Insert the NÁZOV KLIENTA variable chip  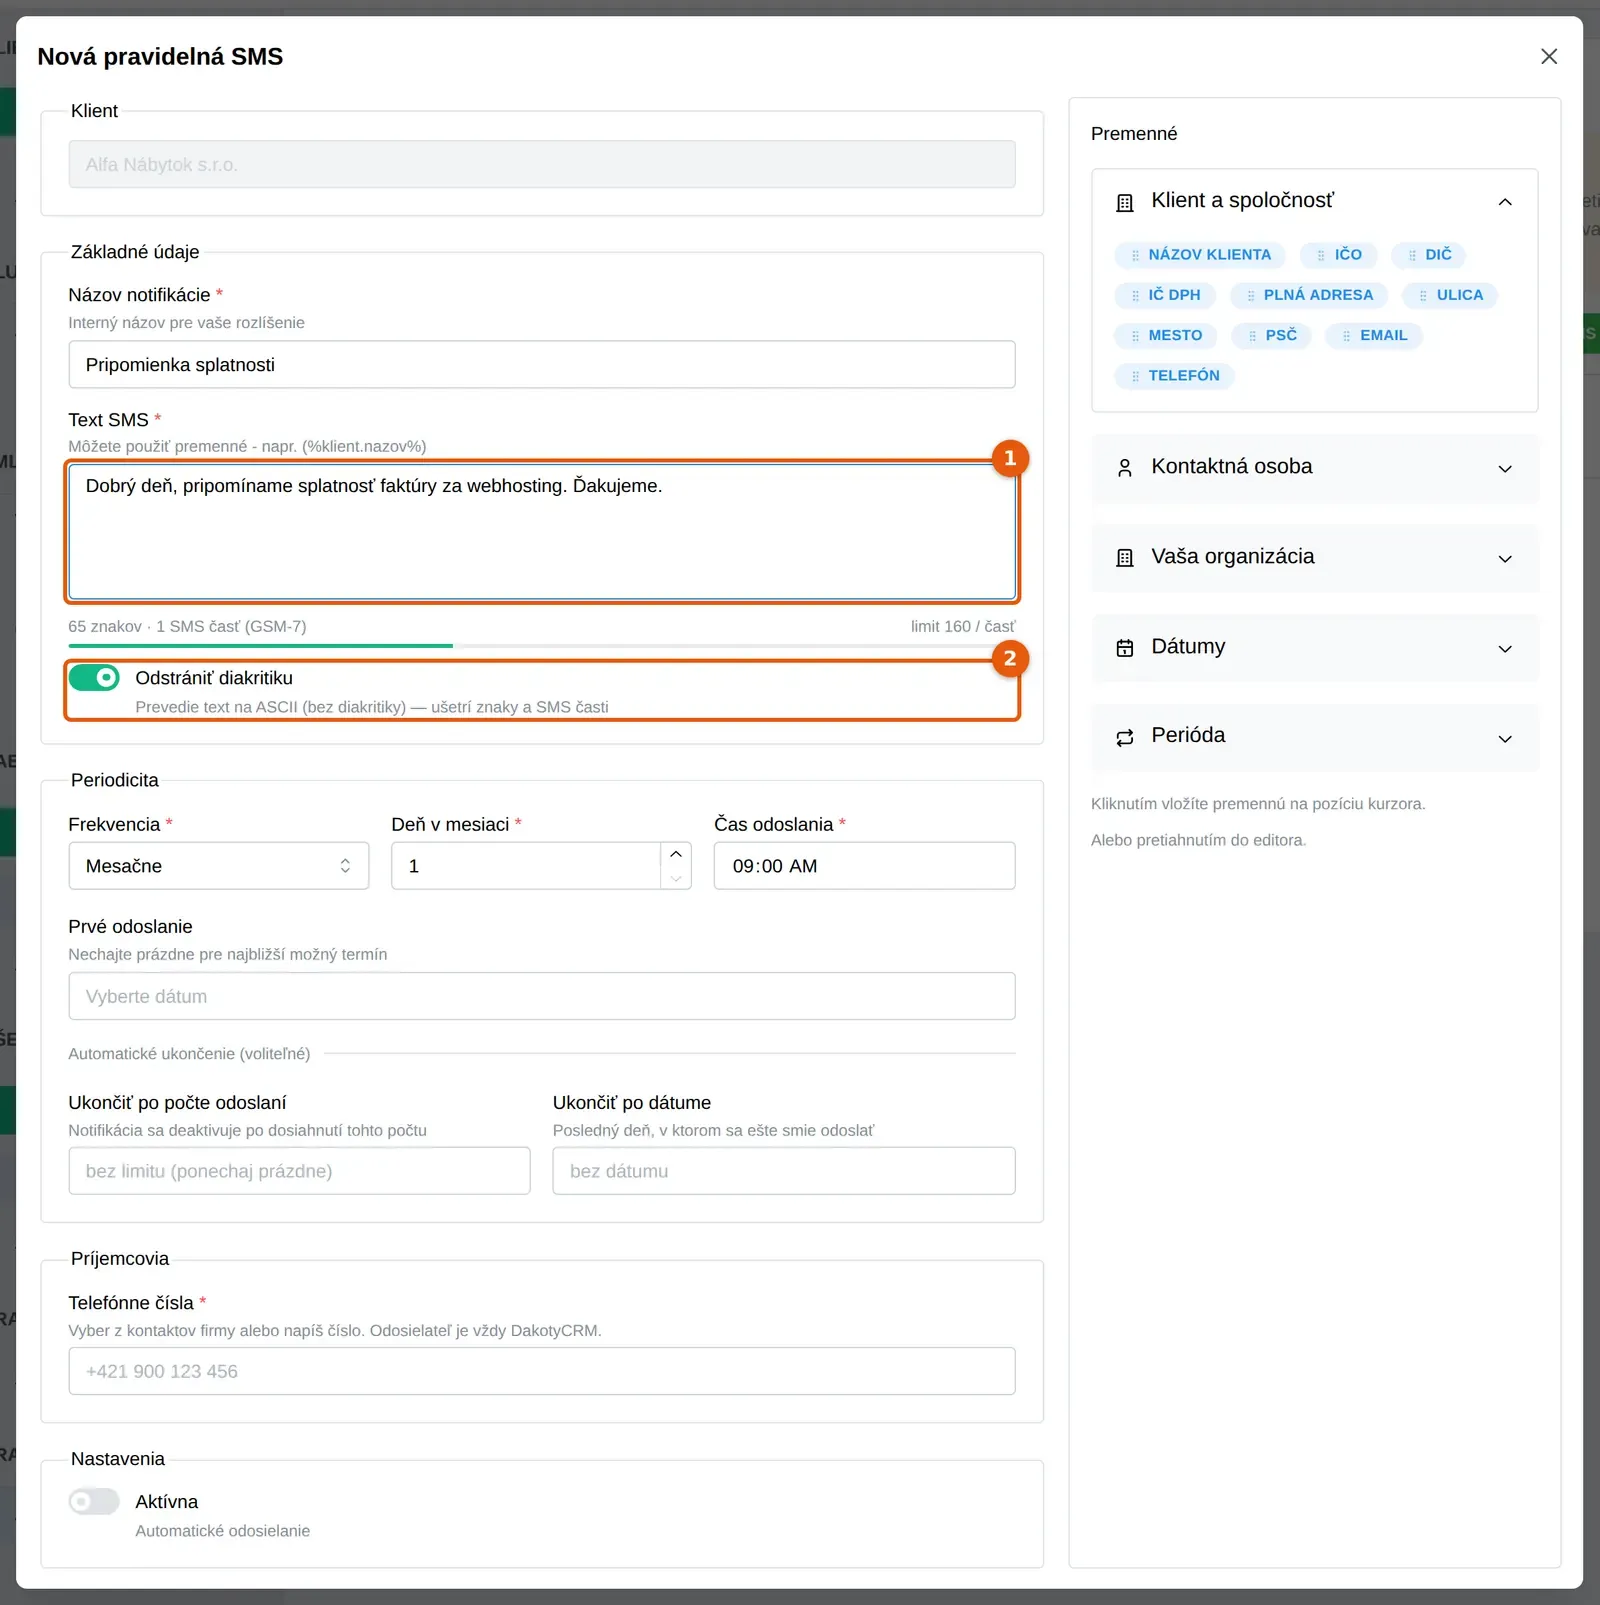(1200, 255)
